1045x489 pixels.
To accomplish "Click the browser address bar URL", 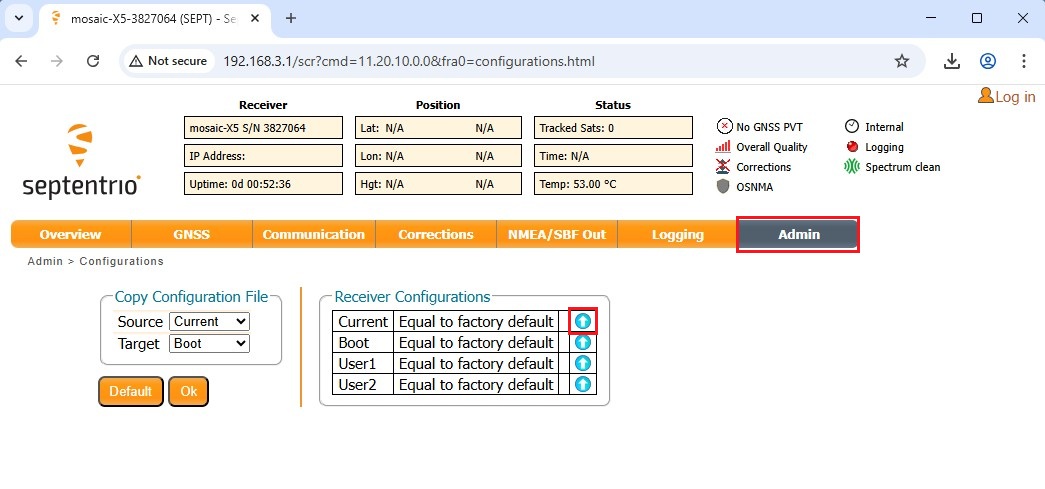I will click(x=408, y=61).
